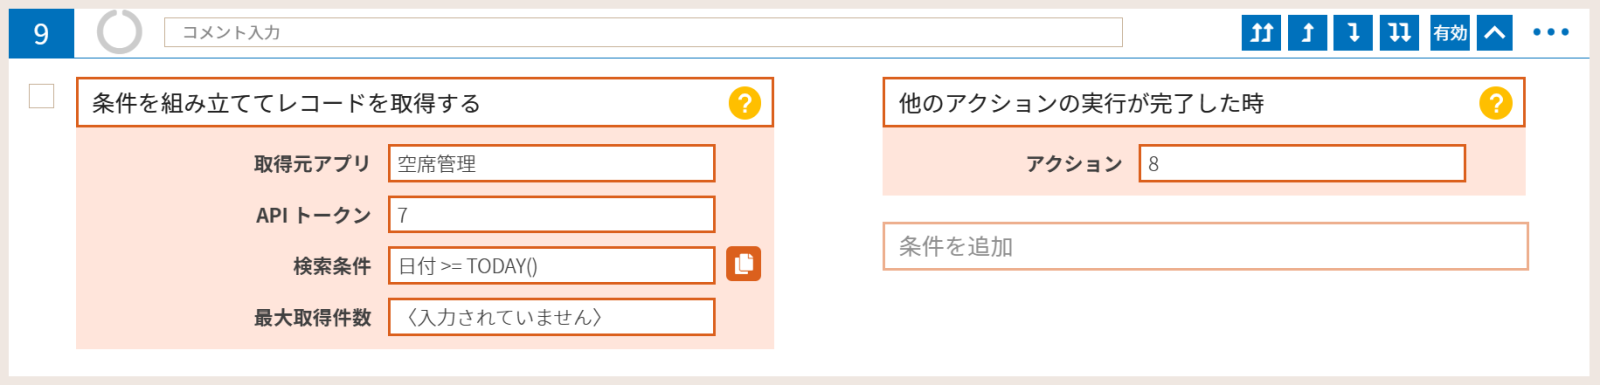
Task: Move action 9 up one position
Action: (x=1308, y=33)
